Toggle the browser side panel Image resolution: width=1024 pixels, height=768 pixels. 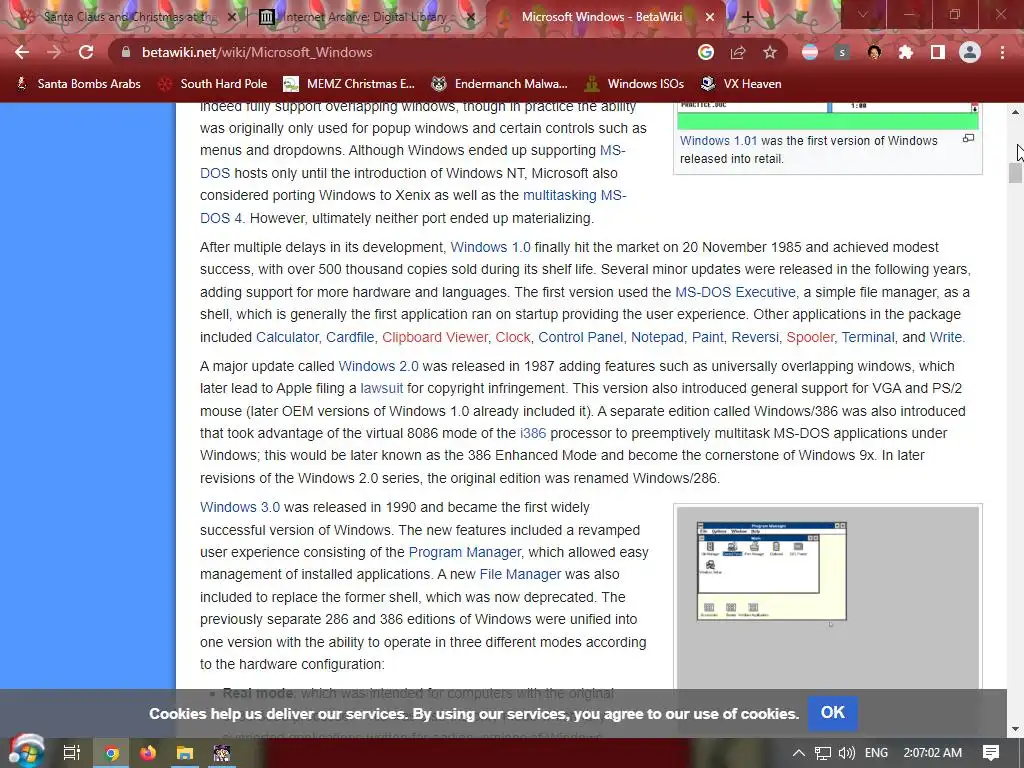click(x=938, y=52)
